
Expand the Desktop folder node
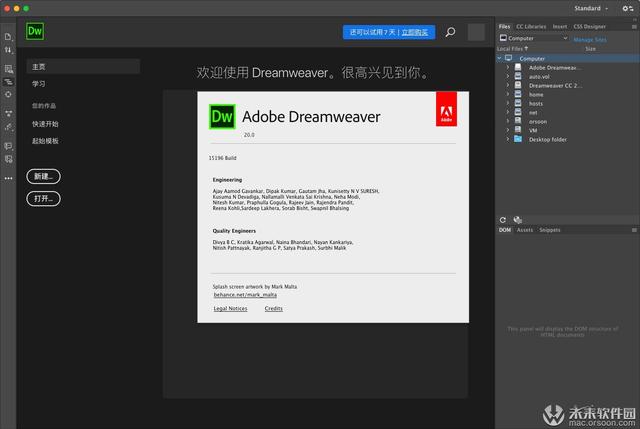click(508, 139)
